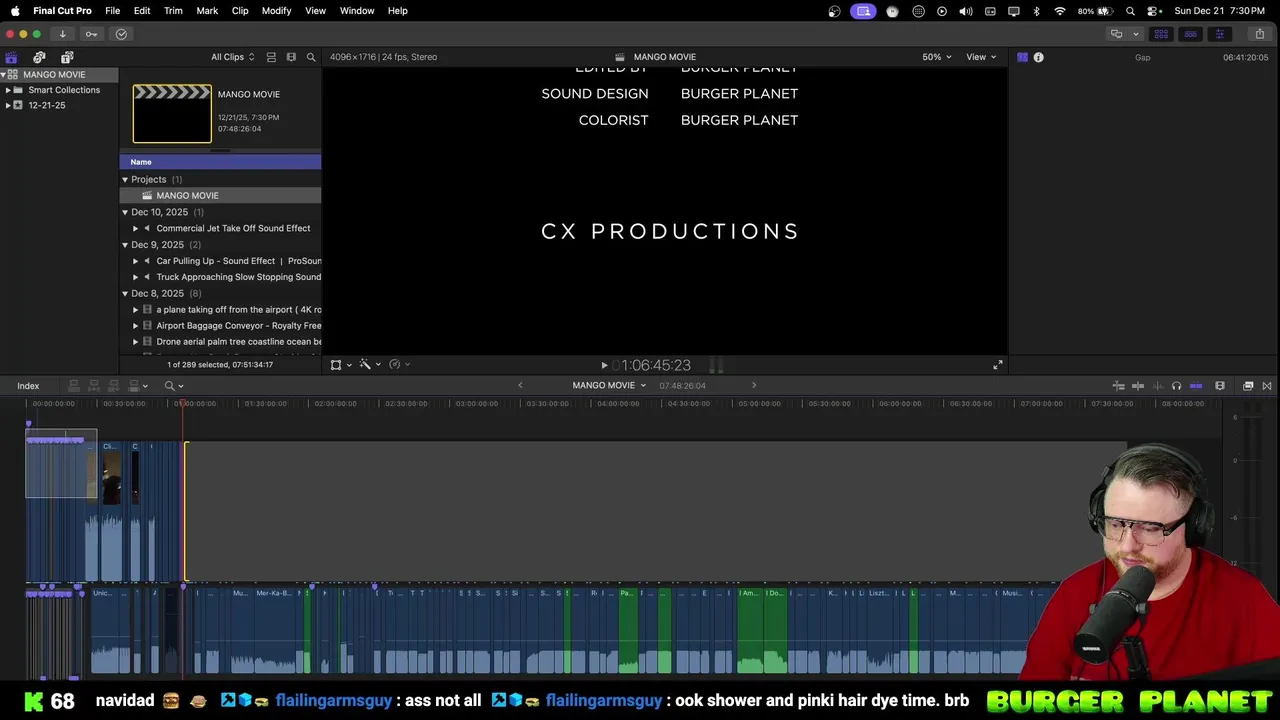Go back in timeline history arrow
Image resolution: width=1280 pixels, height=720 pixels.
click(x=520, y=385)
